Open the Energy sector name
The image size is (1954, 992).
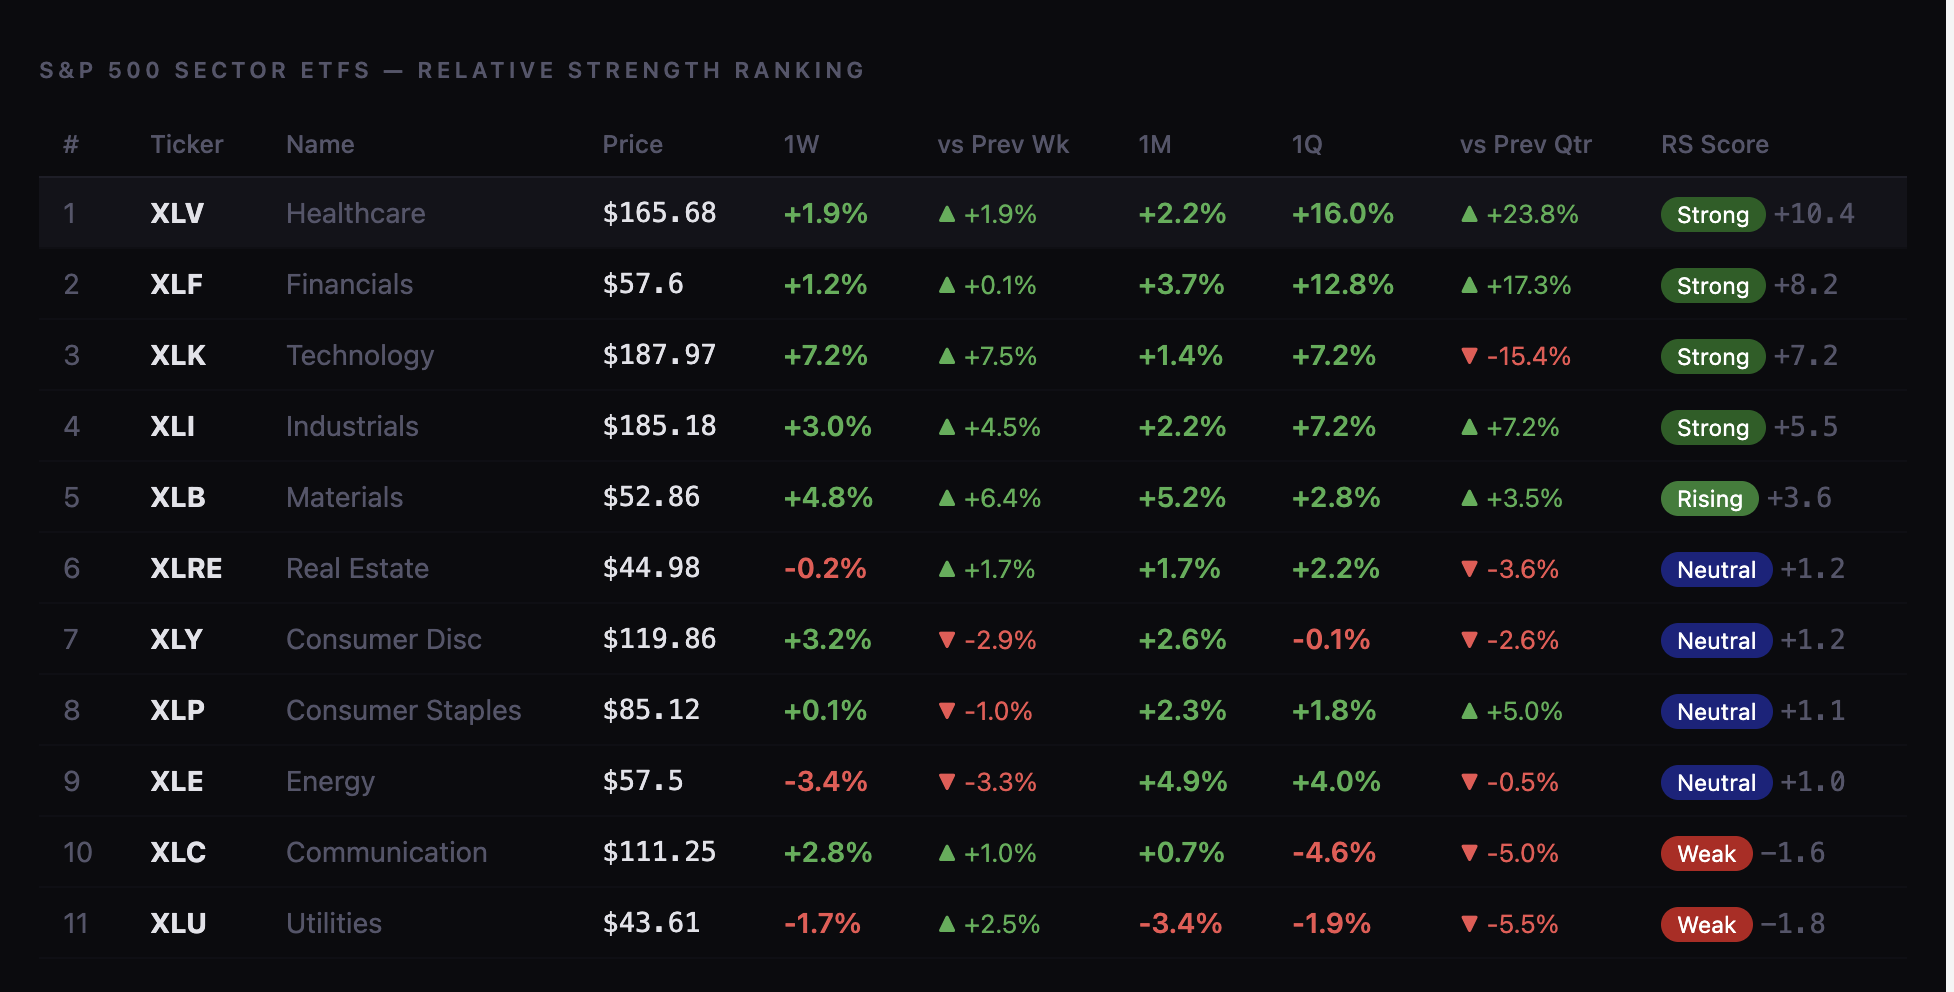(330, 781)
